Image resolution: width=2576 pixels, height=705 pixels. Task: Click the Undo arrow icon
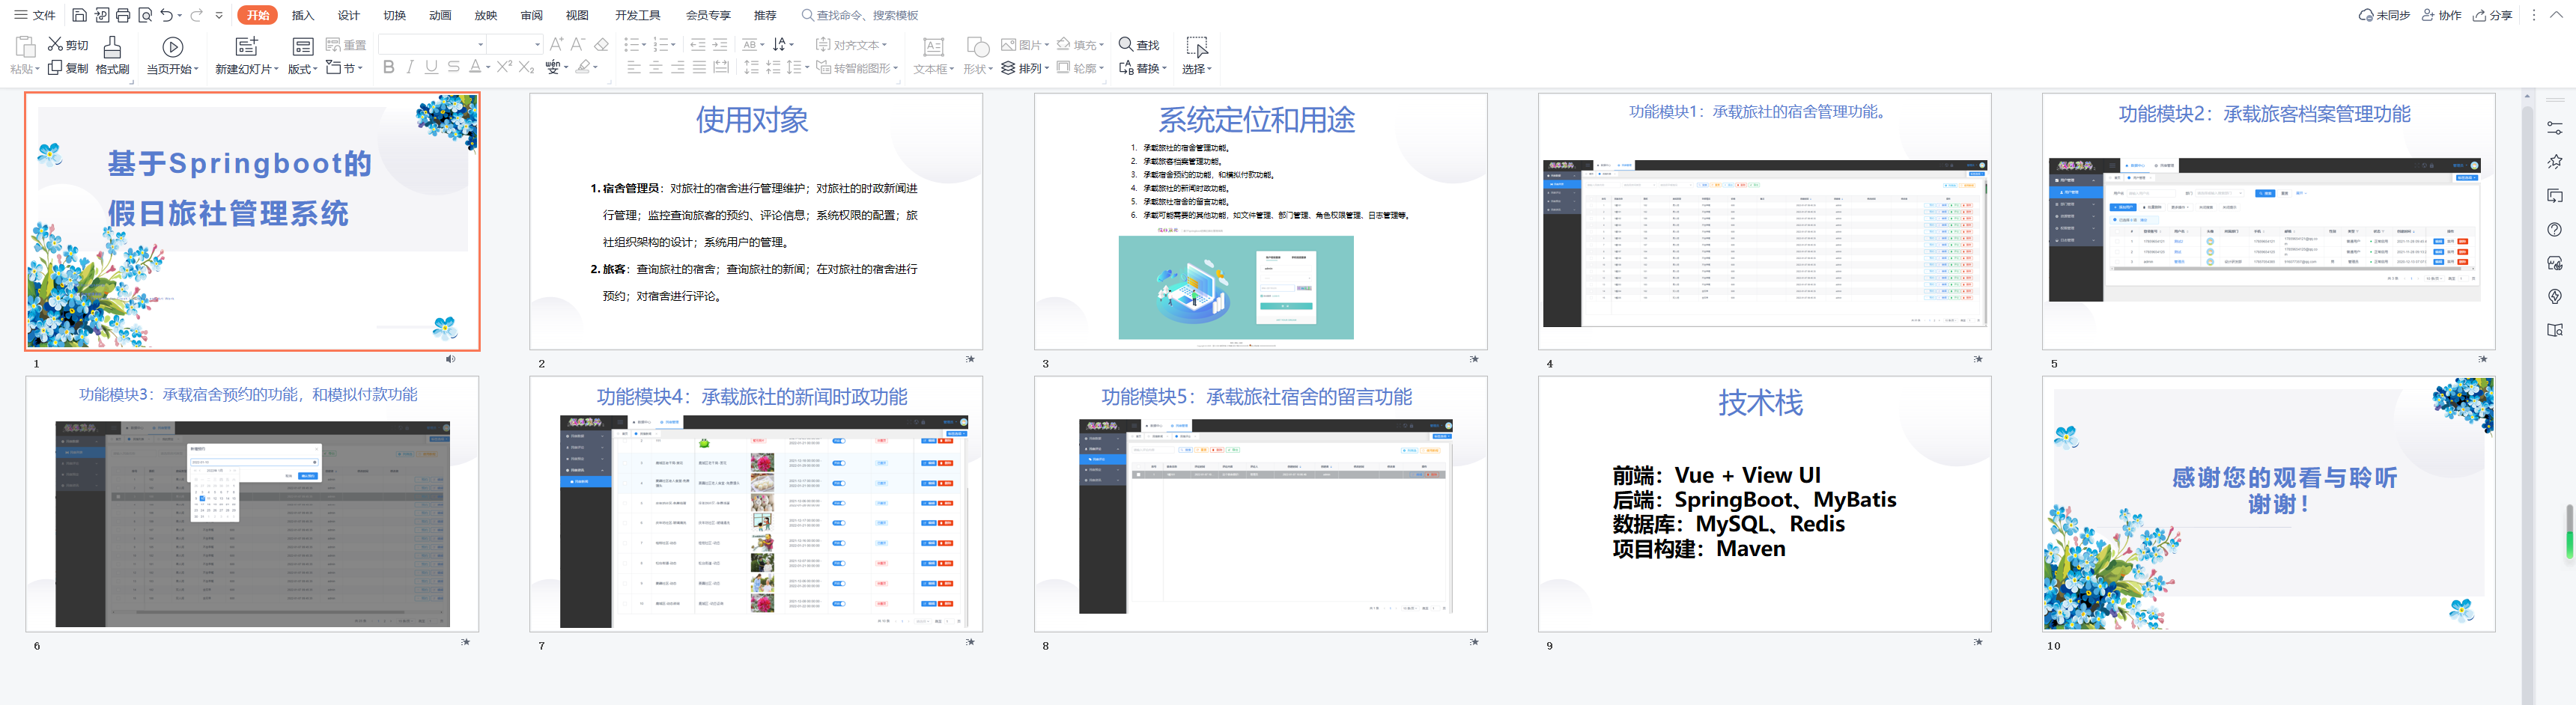[167, 15]
